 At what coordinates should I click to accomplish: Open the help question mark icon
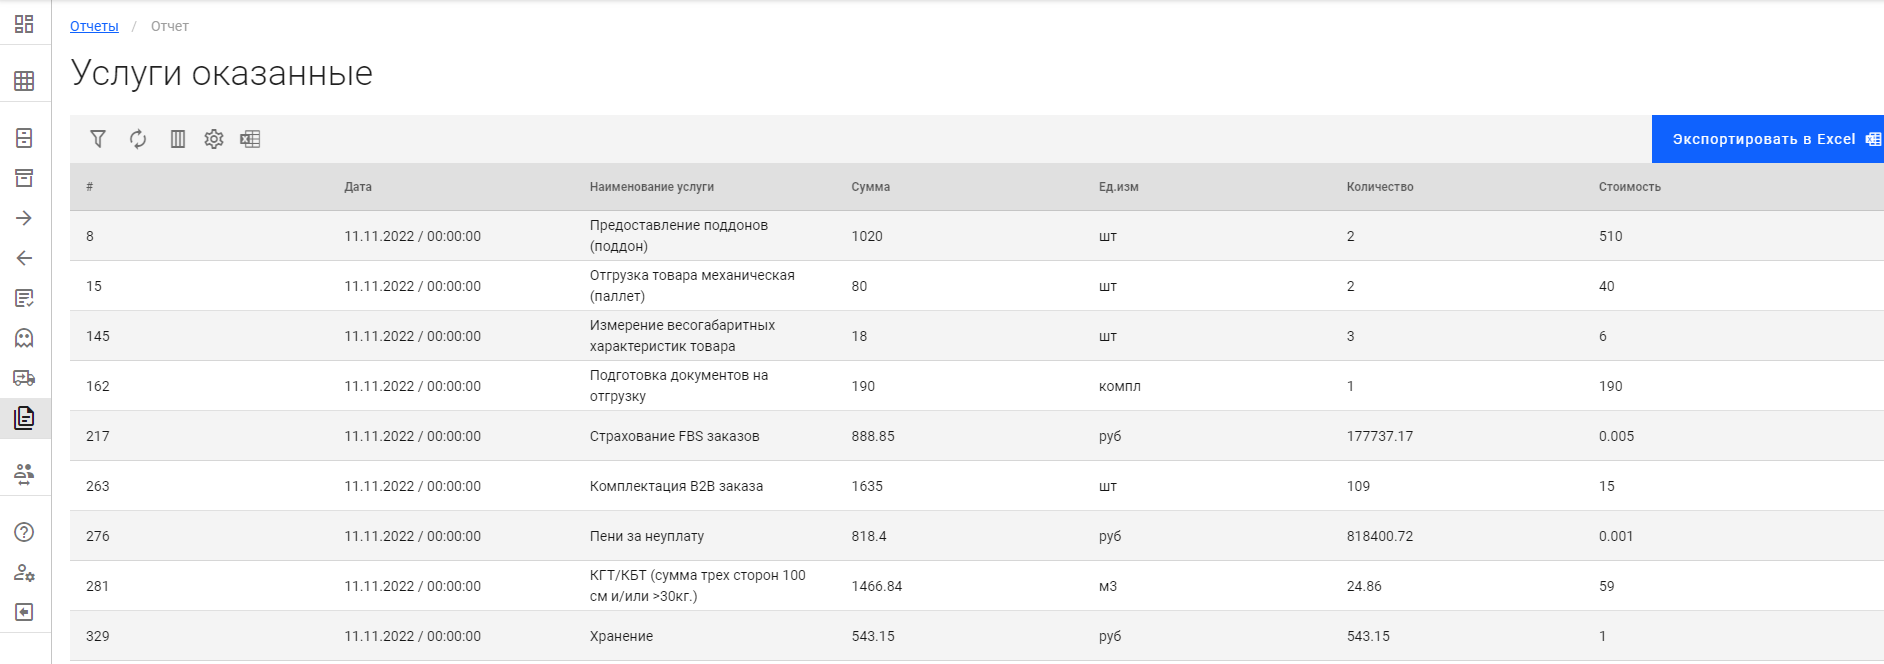click(x=24, y=532)
